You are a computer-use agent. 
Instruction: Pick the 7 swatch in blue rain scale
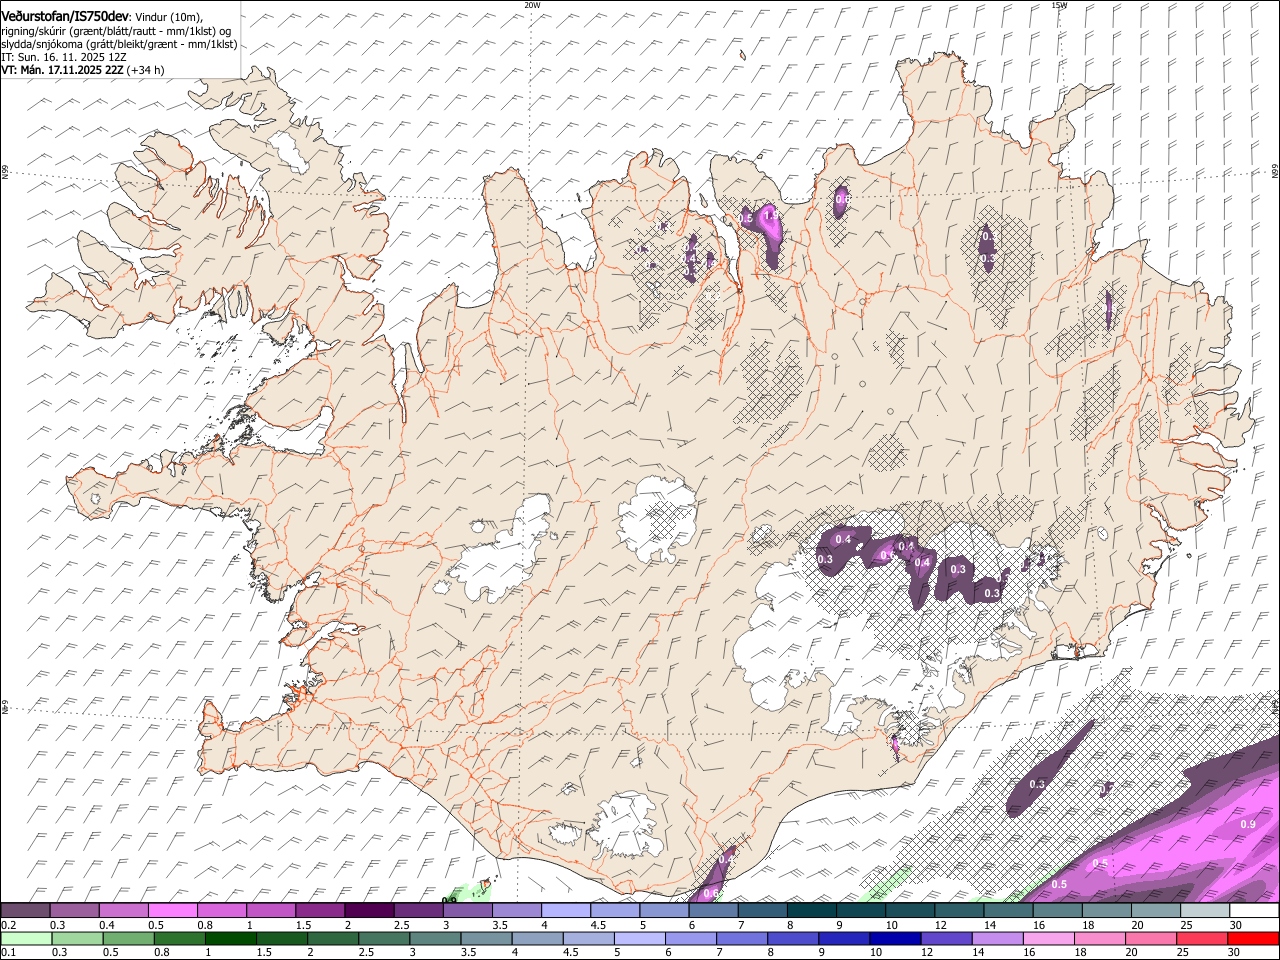742,938
